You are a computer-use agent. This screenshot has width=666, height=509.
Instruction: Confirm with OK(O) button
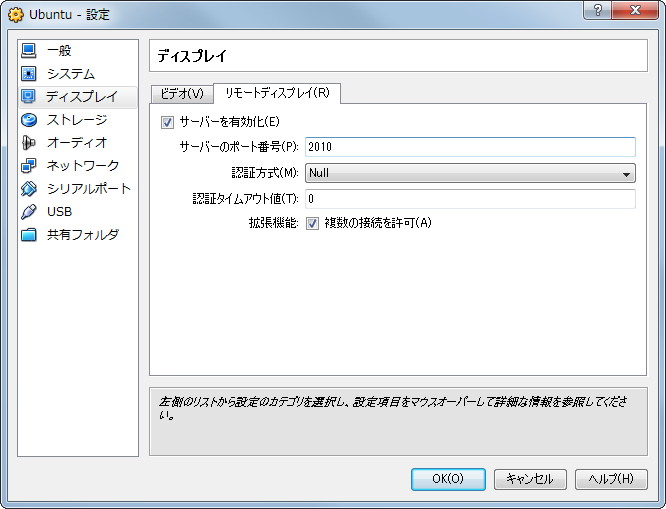[448, 479]
